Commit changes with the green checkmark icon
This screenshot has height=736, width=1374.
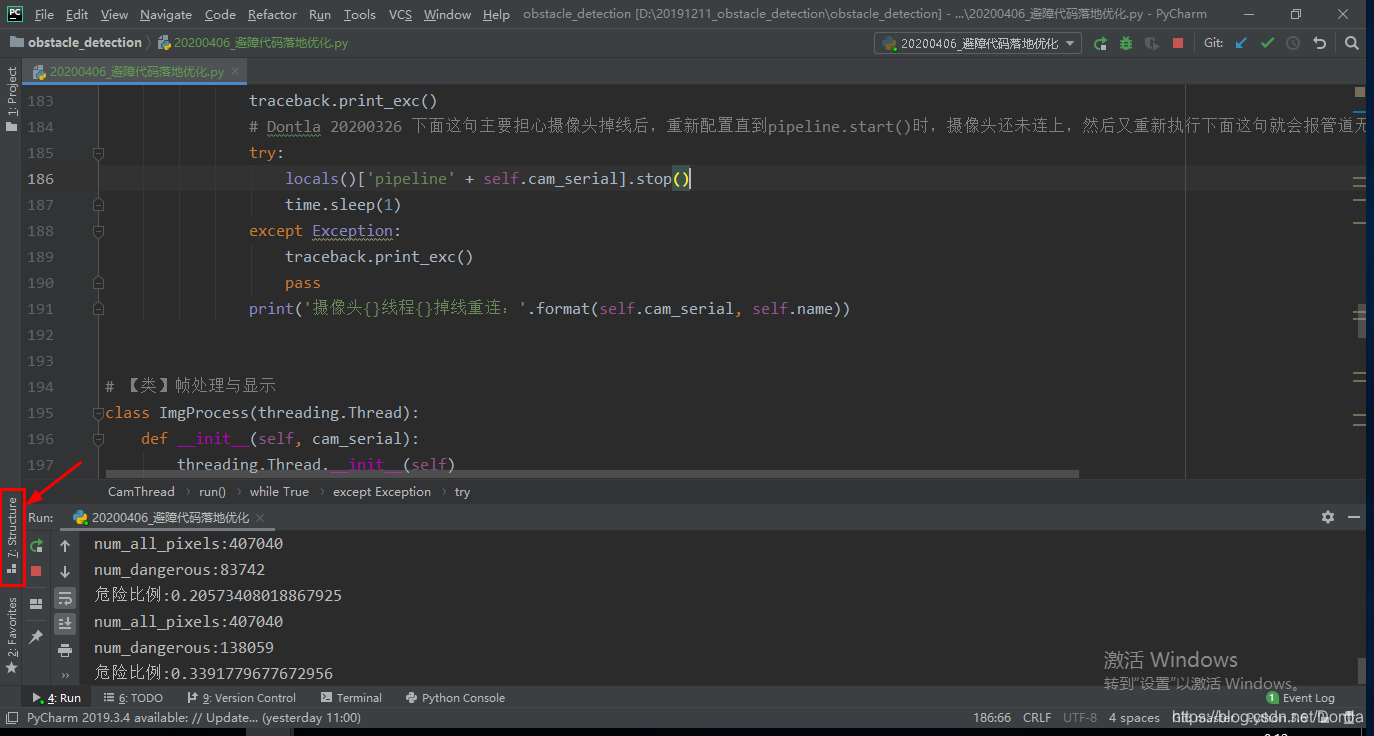(x=1270, y=42)
